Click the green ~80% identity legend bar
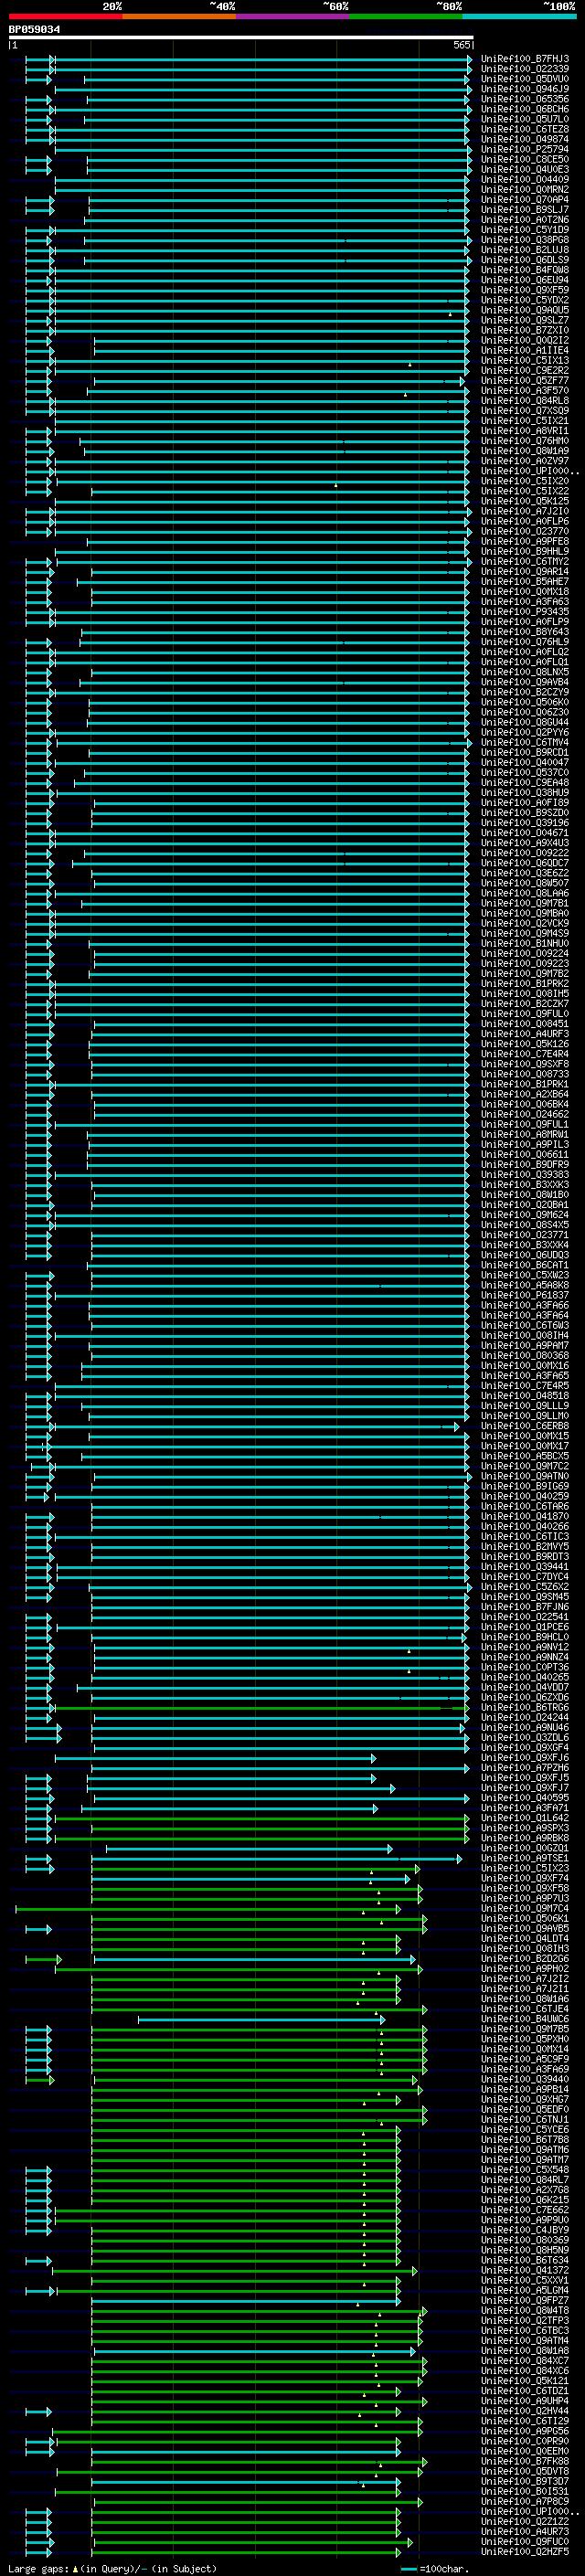 coord(406,16)
